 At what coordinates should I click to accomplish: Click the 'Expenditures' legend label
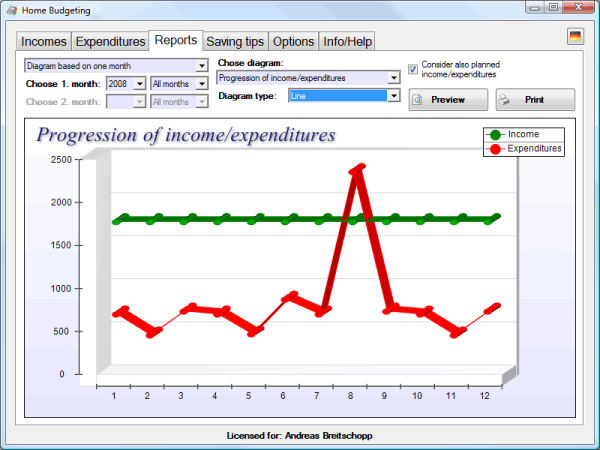coord(534,148)
